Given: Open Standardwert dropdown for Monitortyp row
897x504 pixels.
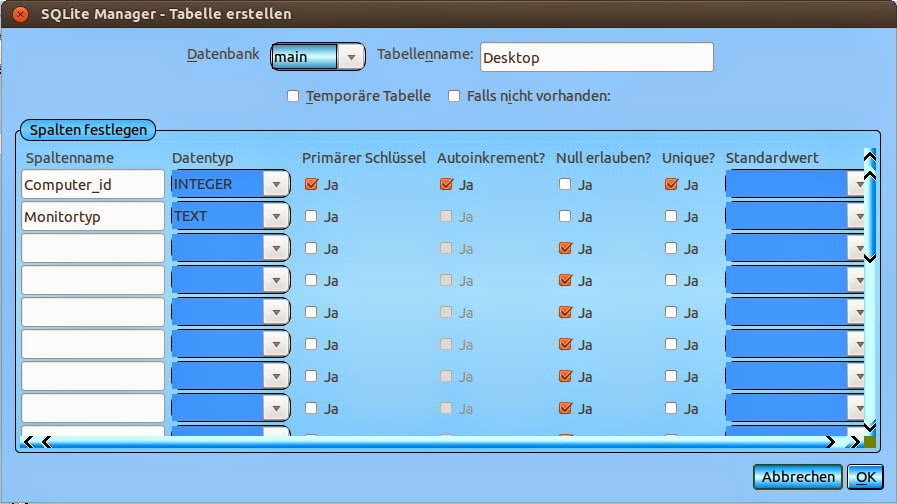Looking at the screenshot, I should pyautogui.click(x=795, y=216).
